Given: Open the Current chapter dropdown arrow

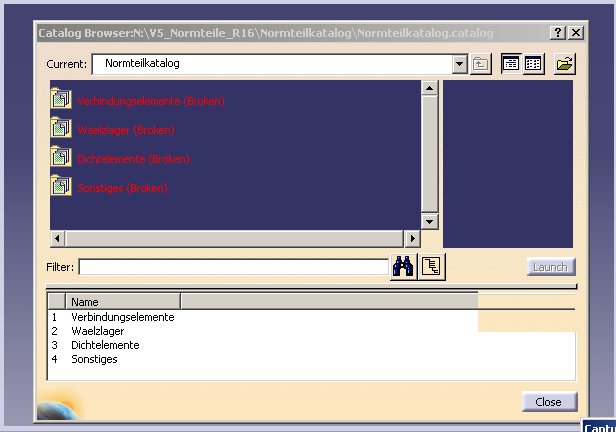Looking at the screenshot, I should coord(459,64).
